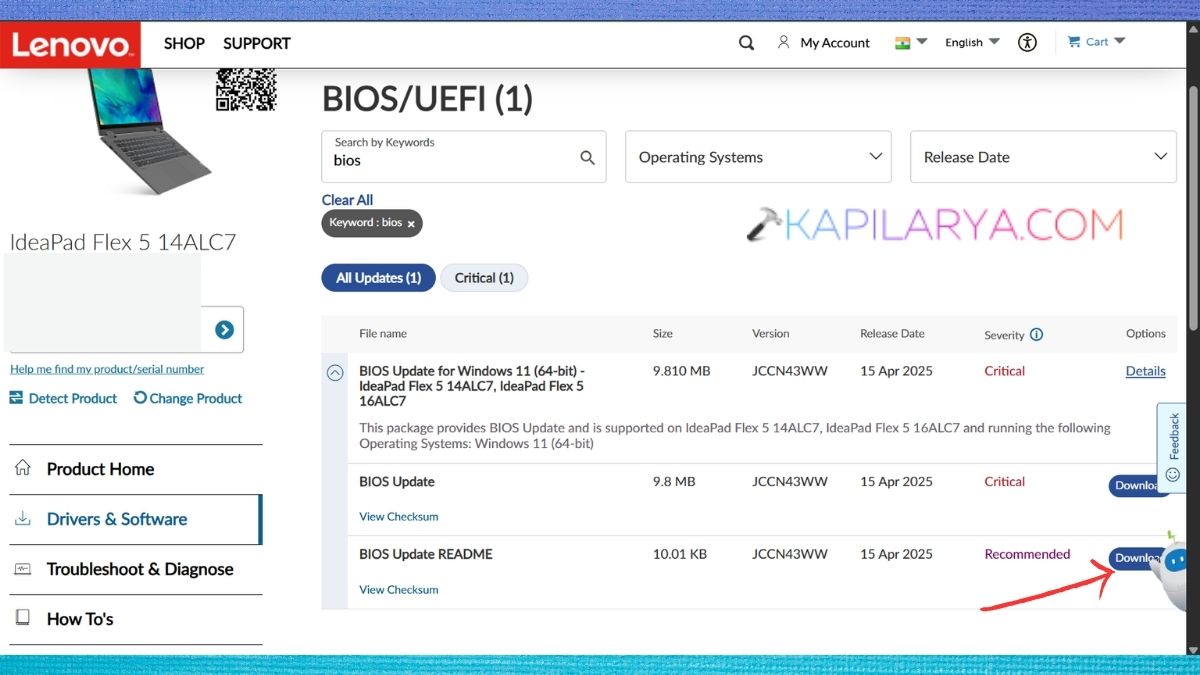Viewport: 1200px width, 675px height.
Task: Go to Product Home
Action: tap(136, 469)
